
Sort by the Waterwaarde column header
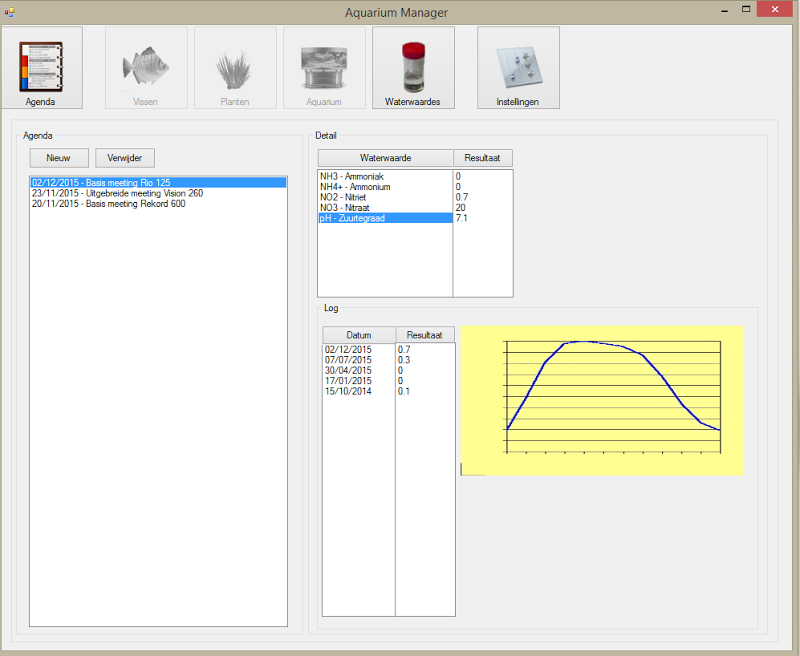click(384, 157)
